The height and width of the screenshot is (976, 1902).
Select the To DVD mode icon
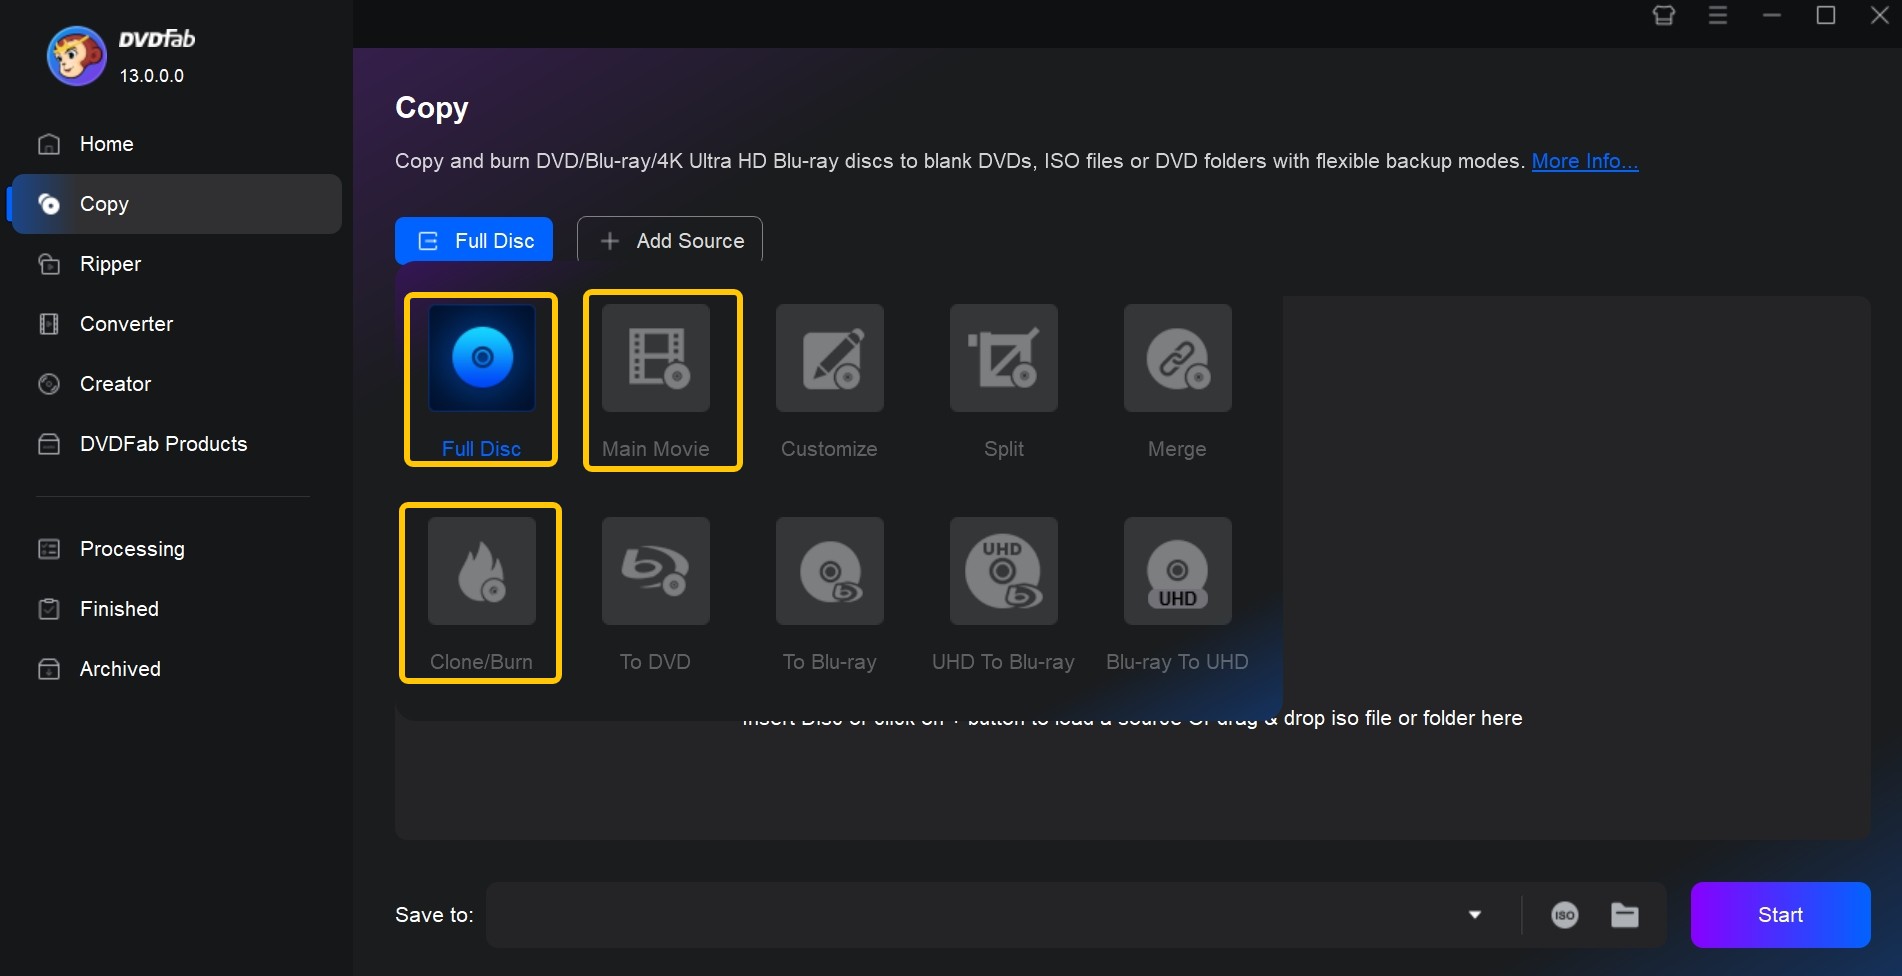[656, 571]
